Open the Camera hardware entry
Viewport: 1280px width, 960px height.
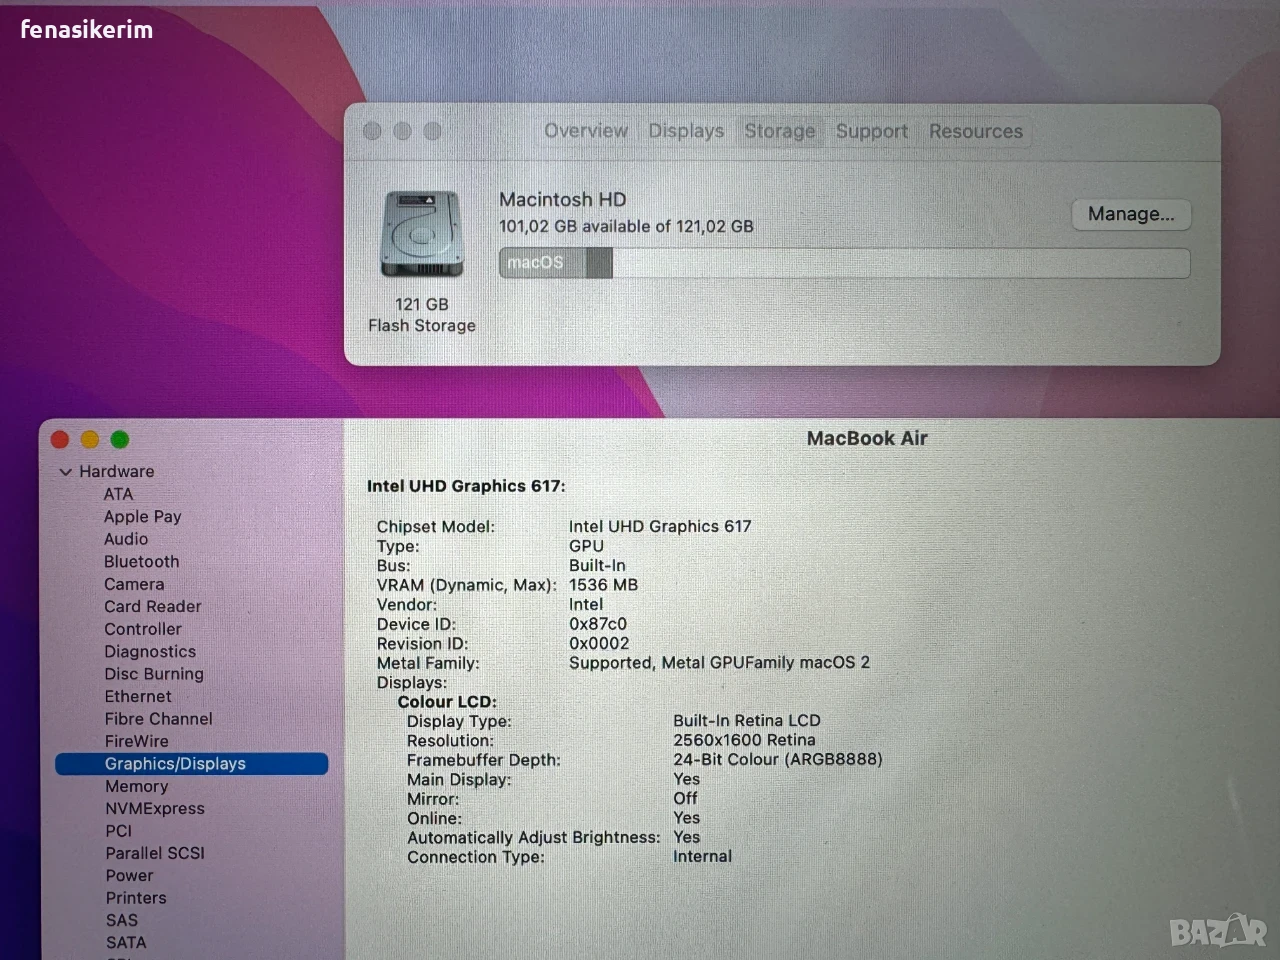134,584
